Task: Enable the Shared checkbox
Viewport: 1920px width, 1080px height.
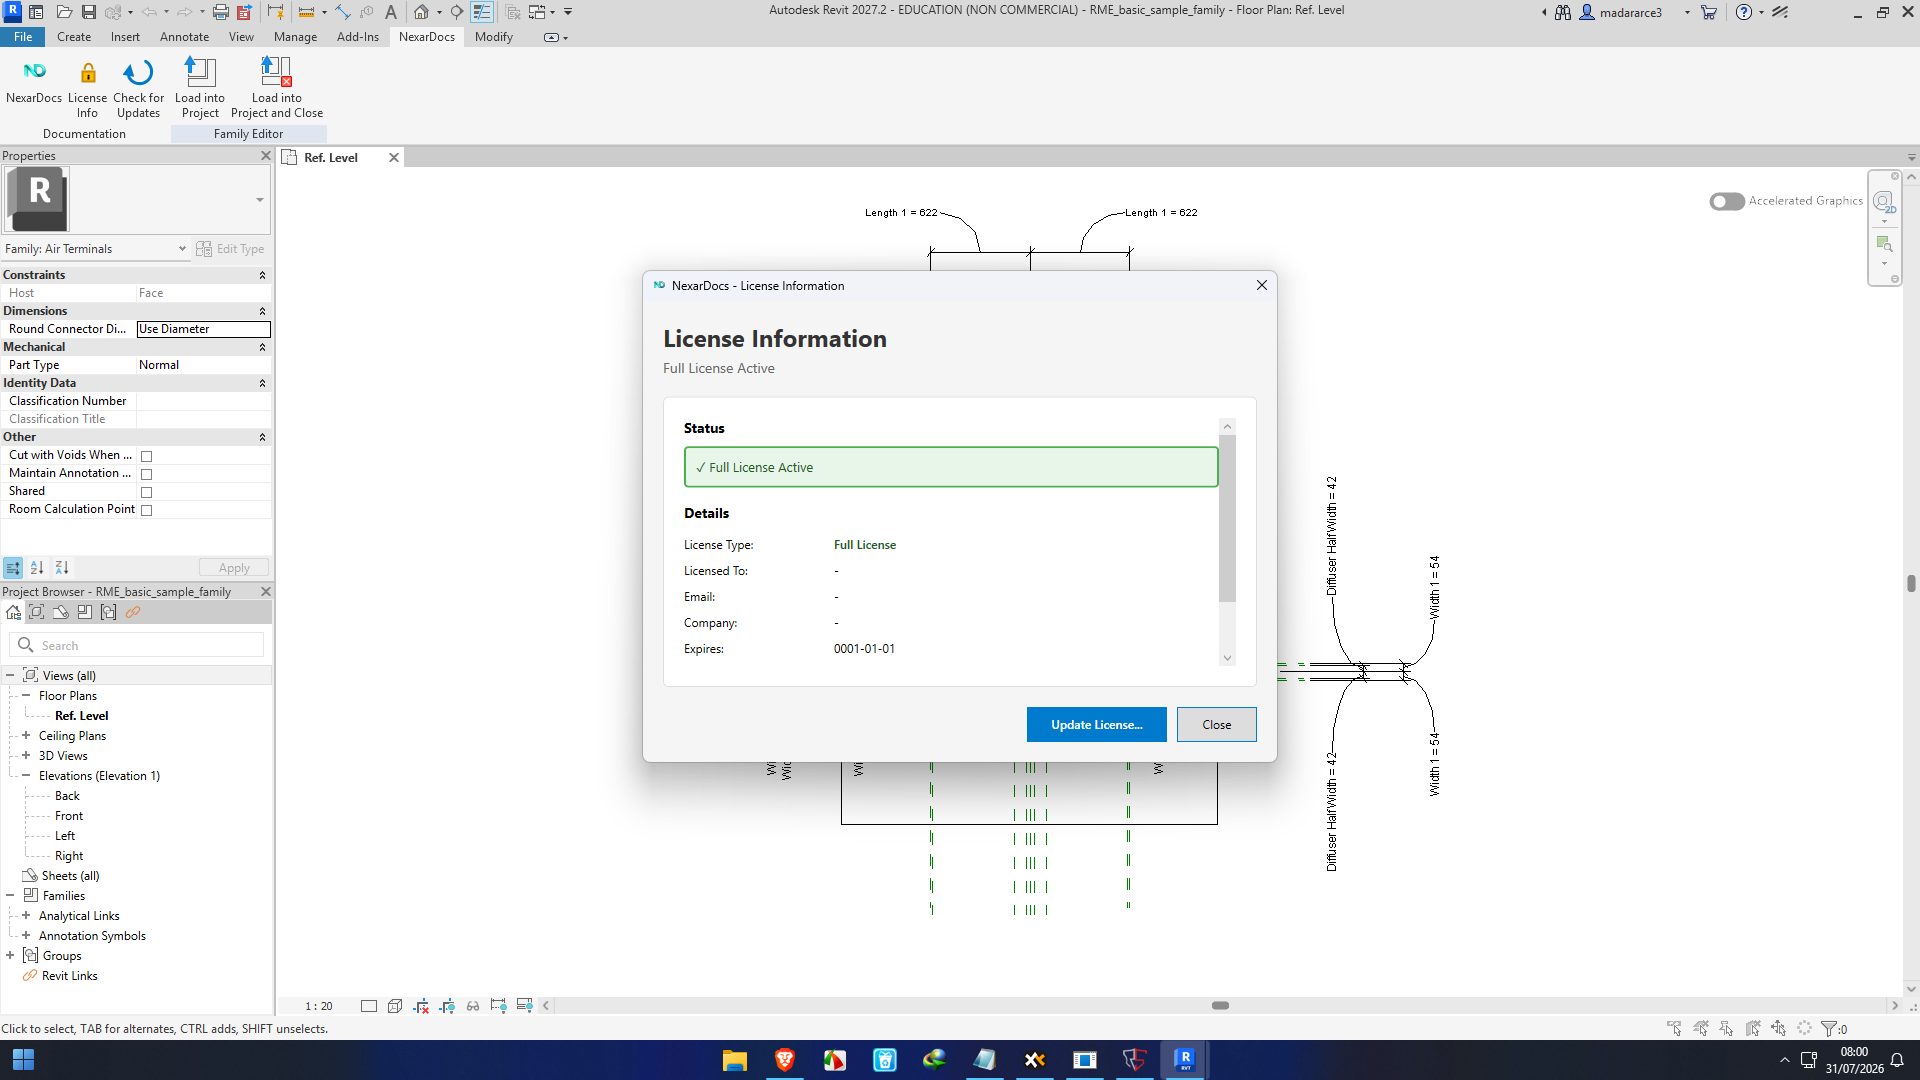Action: [x=147, y=492]
